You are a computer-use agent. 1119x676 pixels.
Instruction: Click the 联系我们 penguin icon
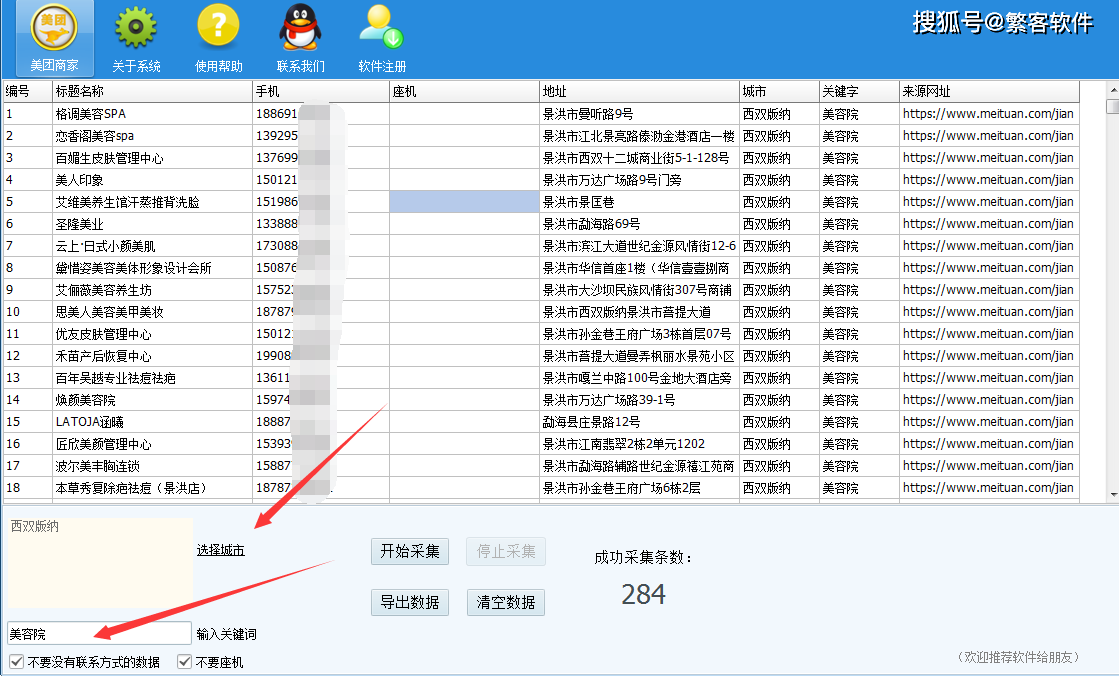(300, 39)
